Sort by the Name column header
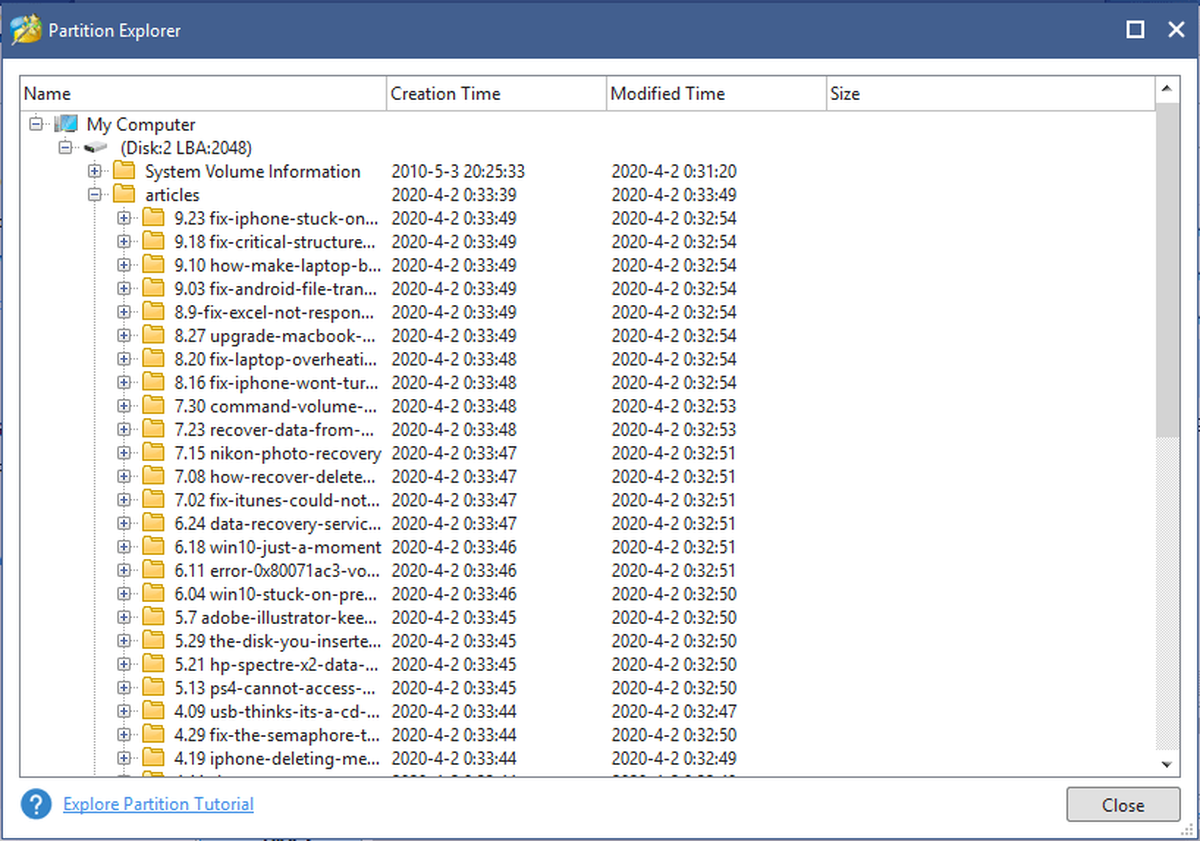 (x=203, y=94)
